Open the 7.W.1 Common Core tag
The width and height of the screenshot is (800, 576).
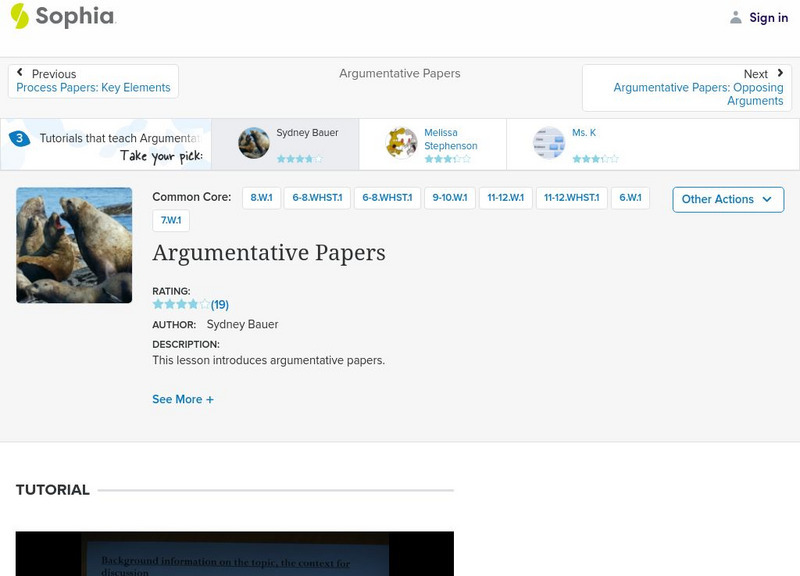click(x=171, y=220)
